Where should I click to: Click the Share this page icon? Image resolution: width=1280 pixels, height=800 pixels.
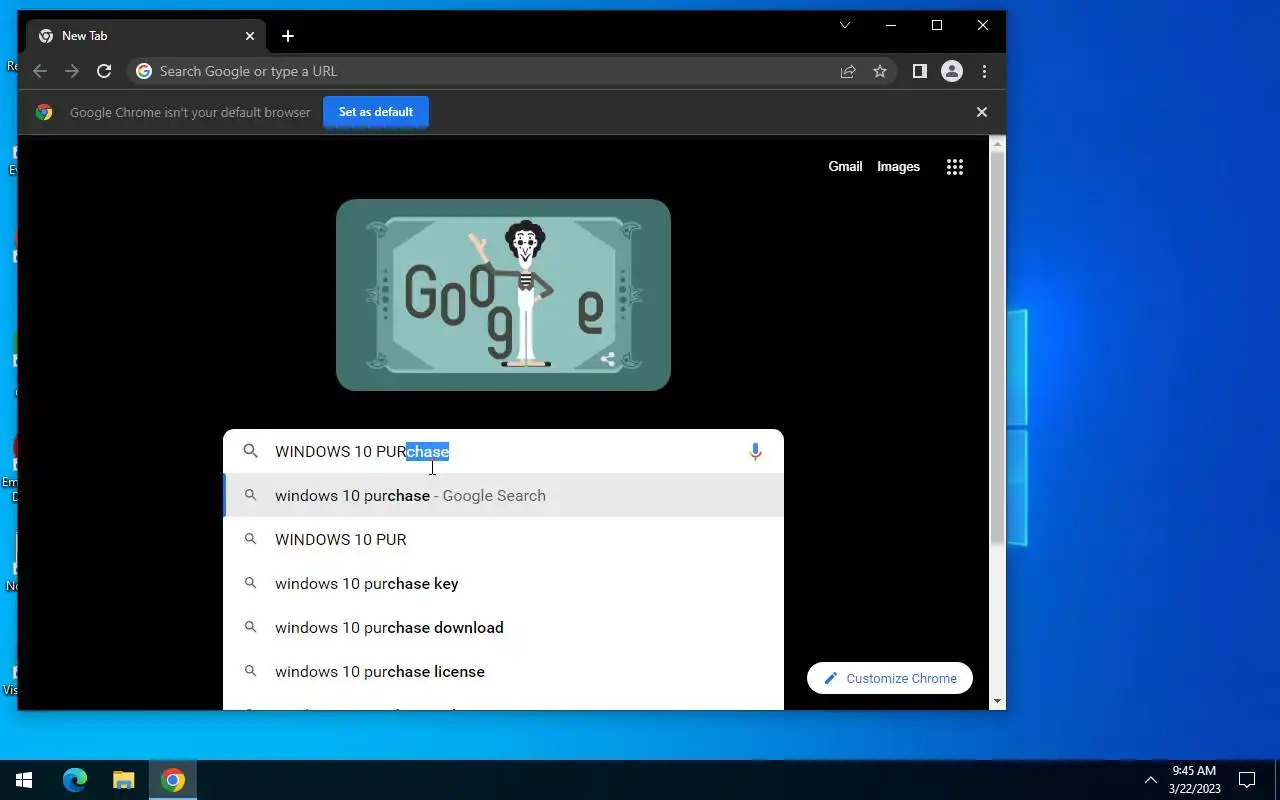coord(848,71)
